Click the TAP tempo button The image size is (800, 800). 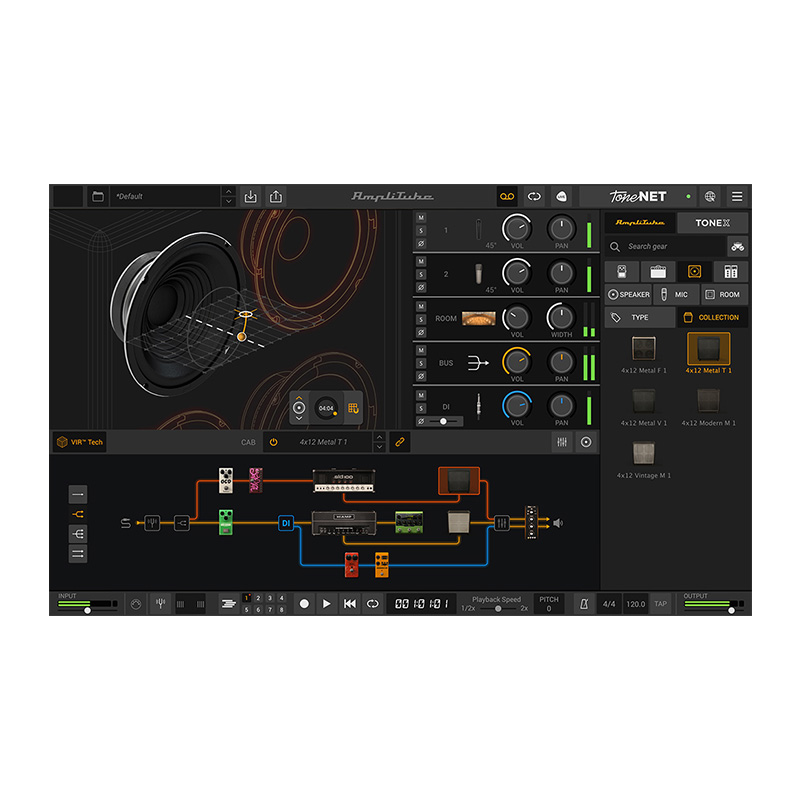click(x=660, y=604)
